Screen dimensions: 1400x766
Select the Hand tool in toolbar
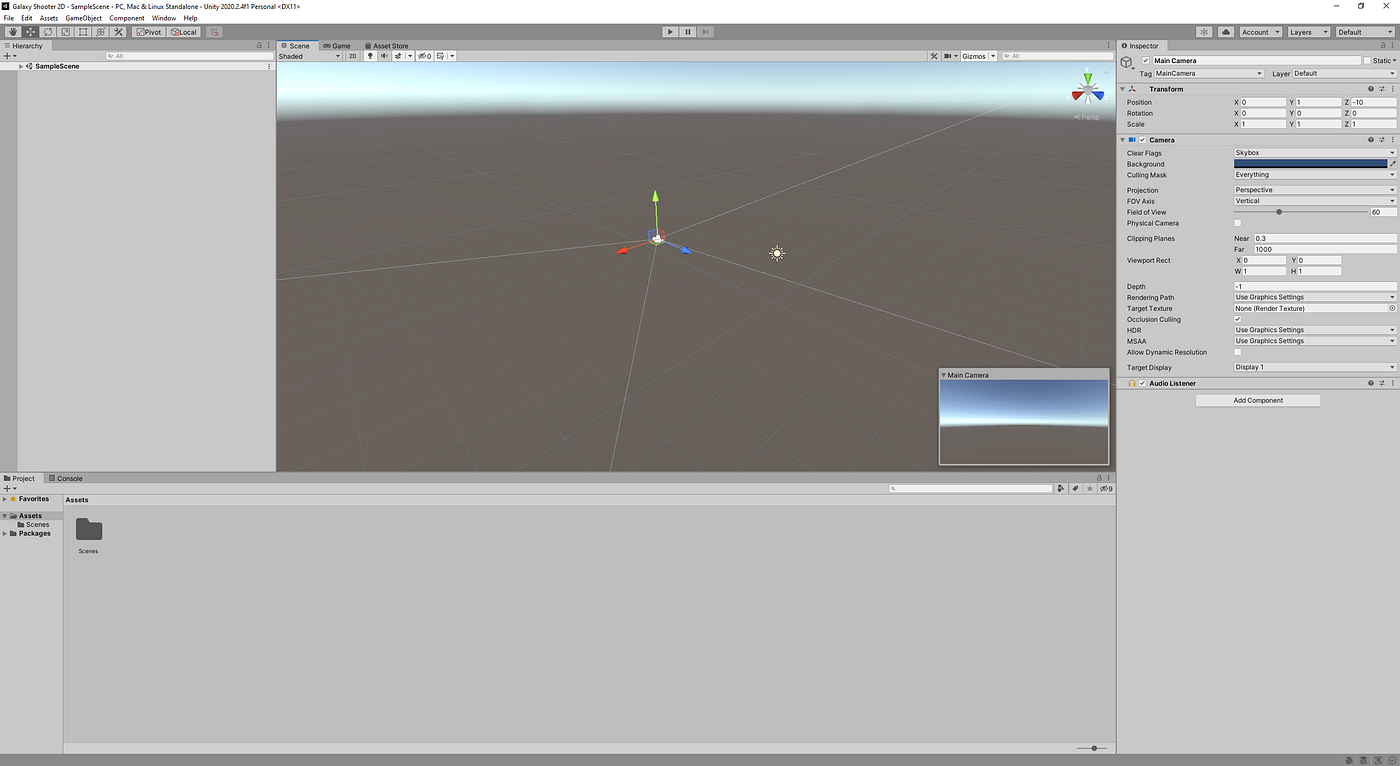13,32
